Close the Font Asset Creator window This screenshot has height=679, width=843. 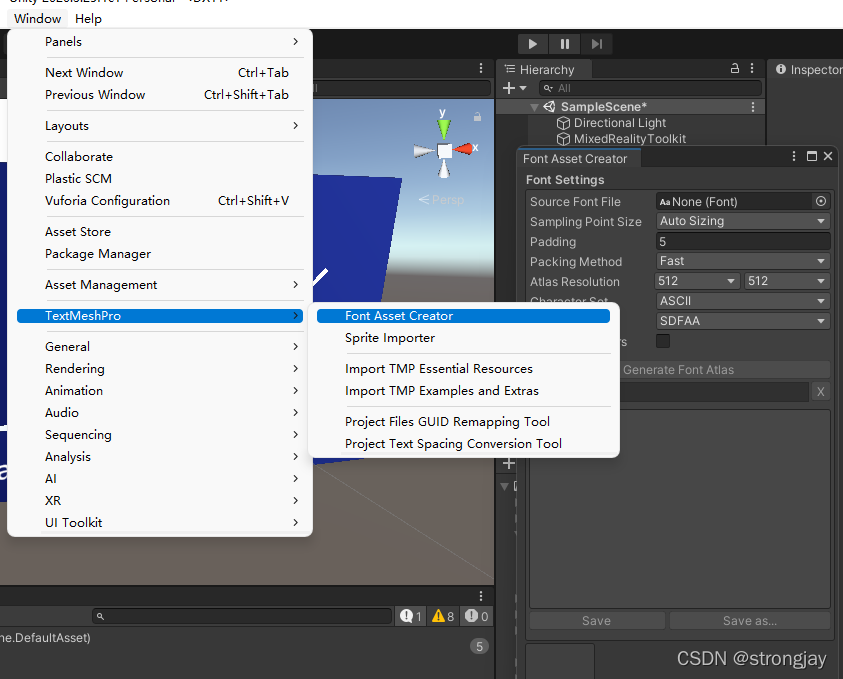[x=828, y=156]
